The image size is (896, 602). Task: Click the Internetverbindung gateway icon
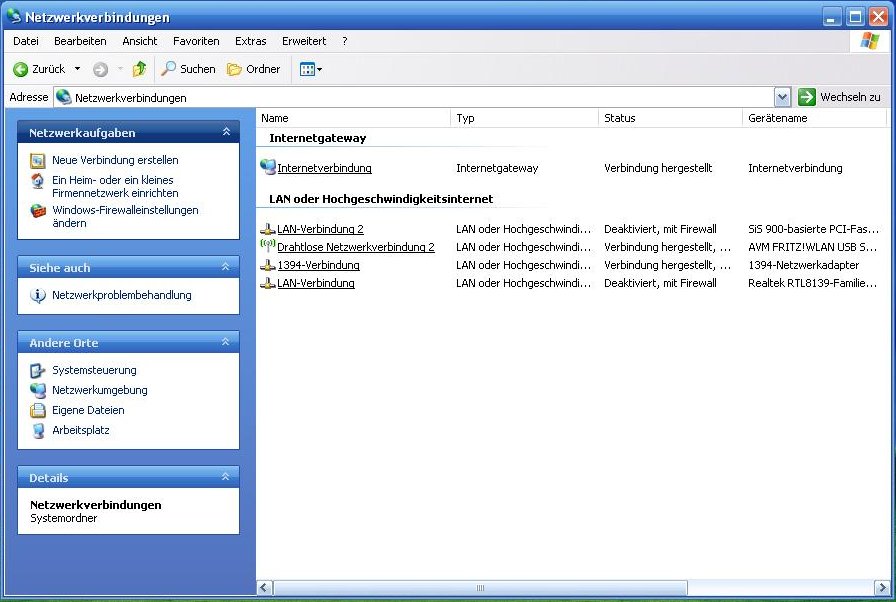click(267, 167)
